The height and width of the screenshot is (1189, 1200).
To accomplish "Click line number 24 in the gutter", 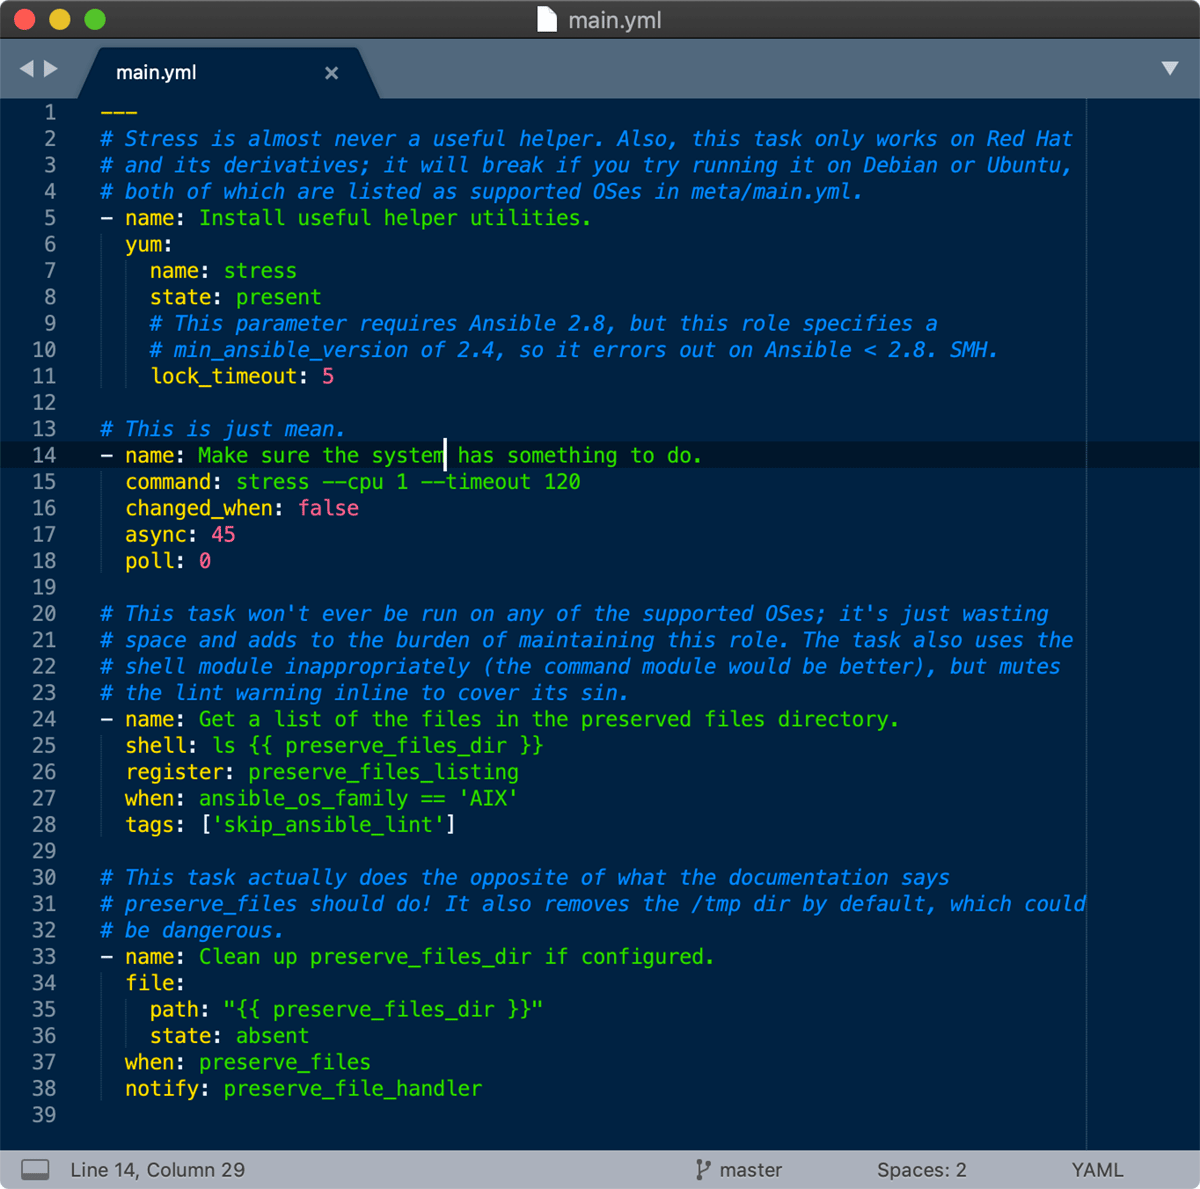I will (x=44, y=719).
